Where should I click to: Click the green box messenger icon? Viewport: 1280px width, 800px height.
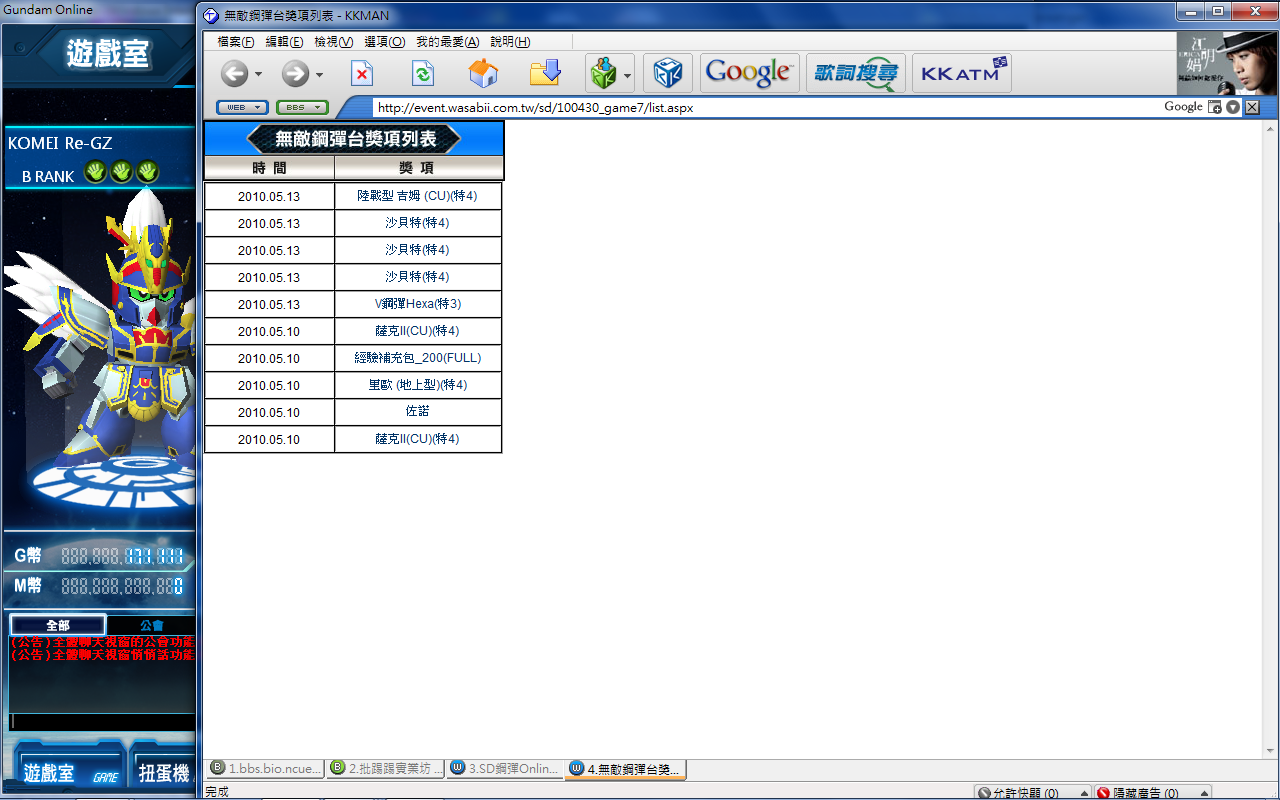(x=603, y=74)
